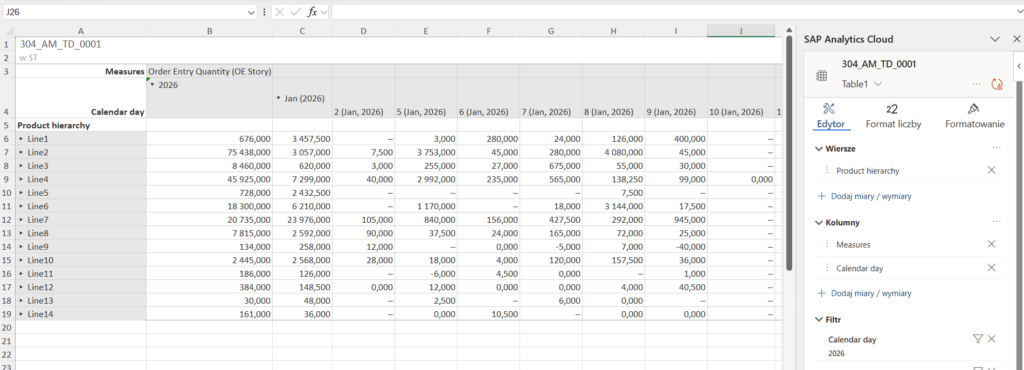Click the refresh icon beside Table1

pos(997,84)
